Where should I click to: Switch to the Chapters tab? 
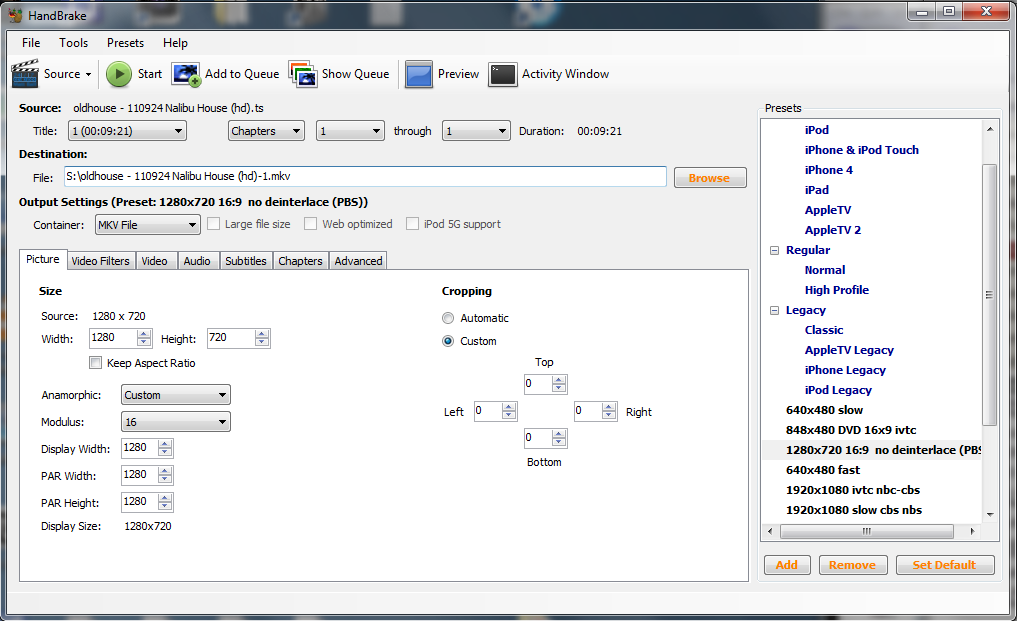pyautogui.click(x=300, y=261)
